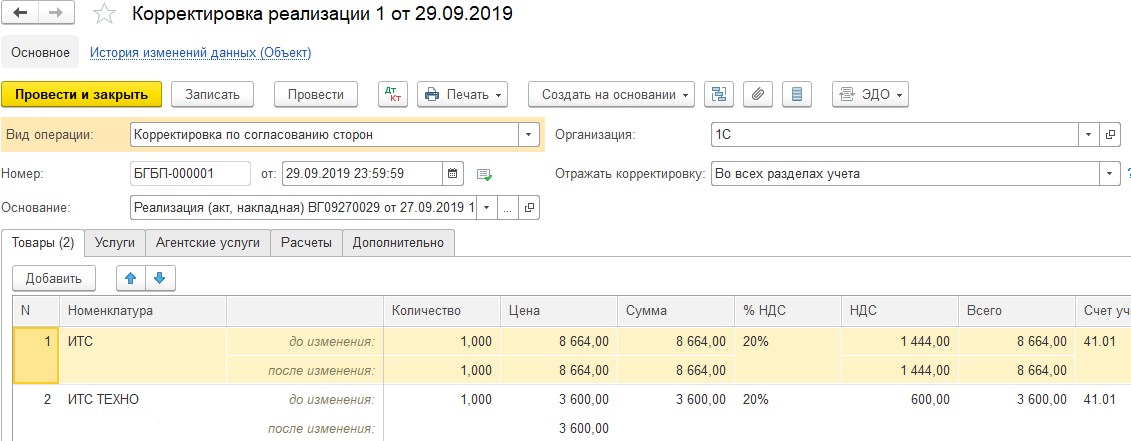Image resolution: width=1131 pixels, height=441 pixels.
Task: Open the Создать на основании menu
Action: click(610, 94)
